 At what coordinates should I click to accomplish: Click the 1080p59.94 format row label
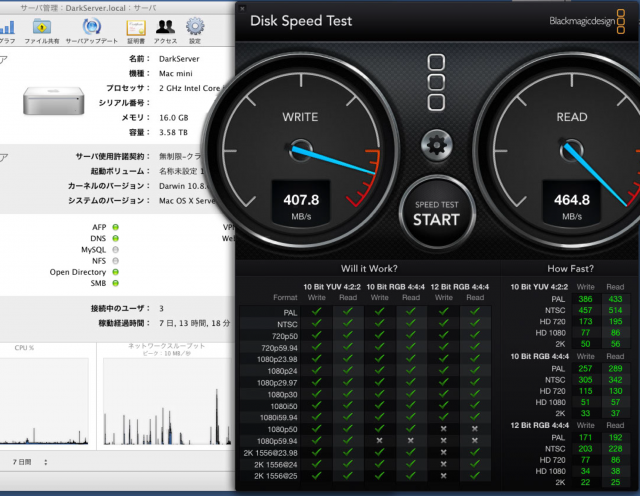[277, 441]
